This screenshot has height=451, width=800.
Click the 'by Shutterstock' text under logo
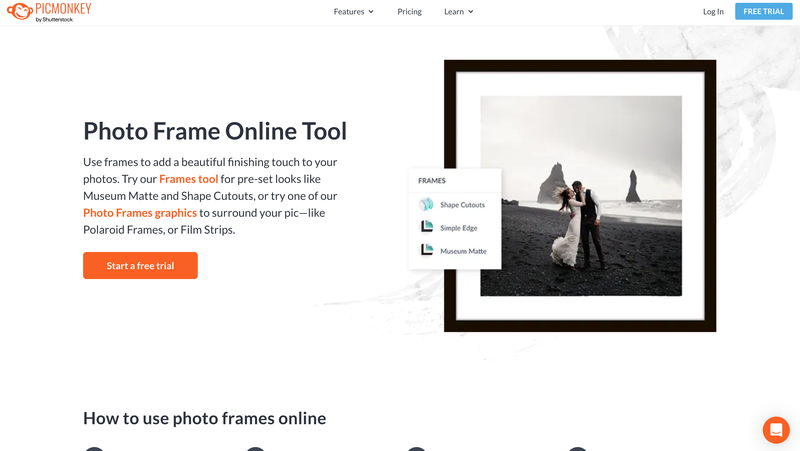(54, 19)
